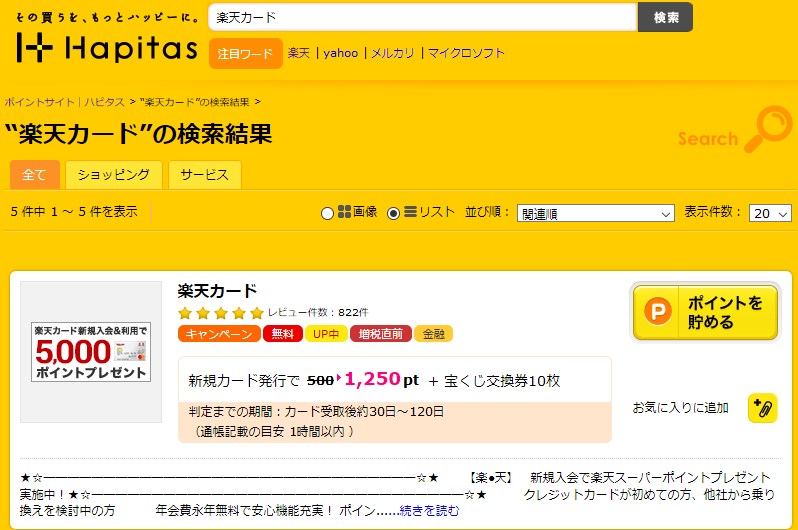Click the grid image view icon
The height and width of the screenshot is (530, 798).
coord(345,212)
